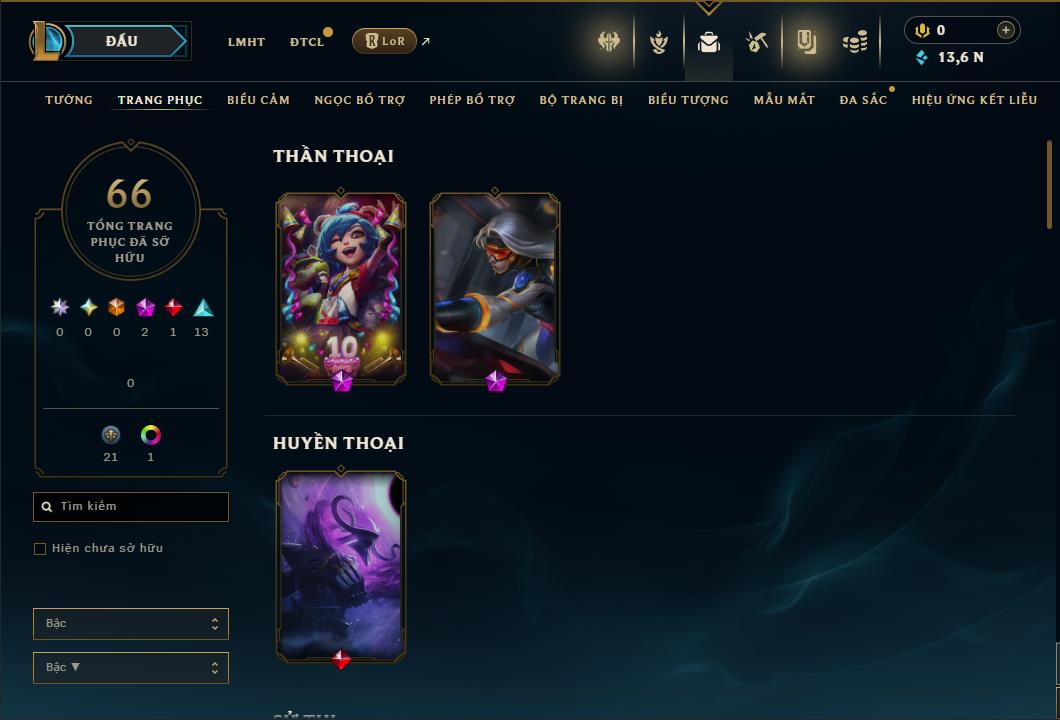
Task: Switch to the BIỂU CẢM tab
Action: coord(258,99)
